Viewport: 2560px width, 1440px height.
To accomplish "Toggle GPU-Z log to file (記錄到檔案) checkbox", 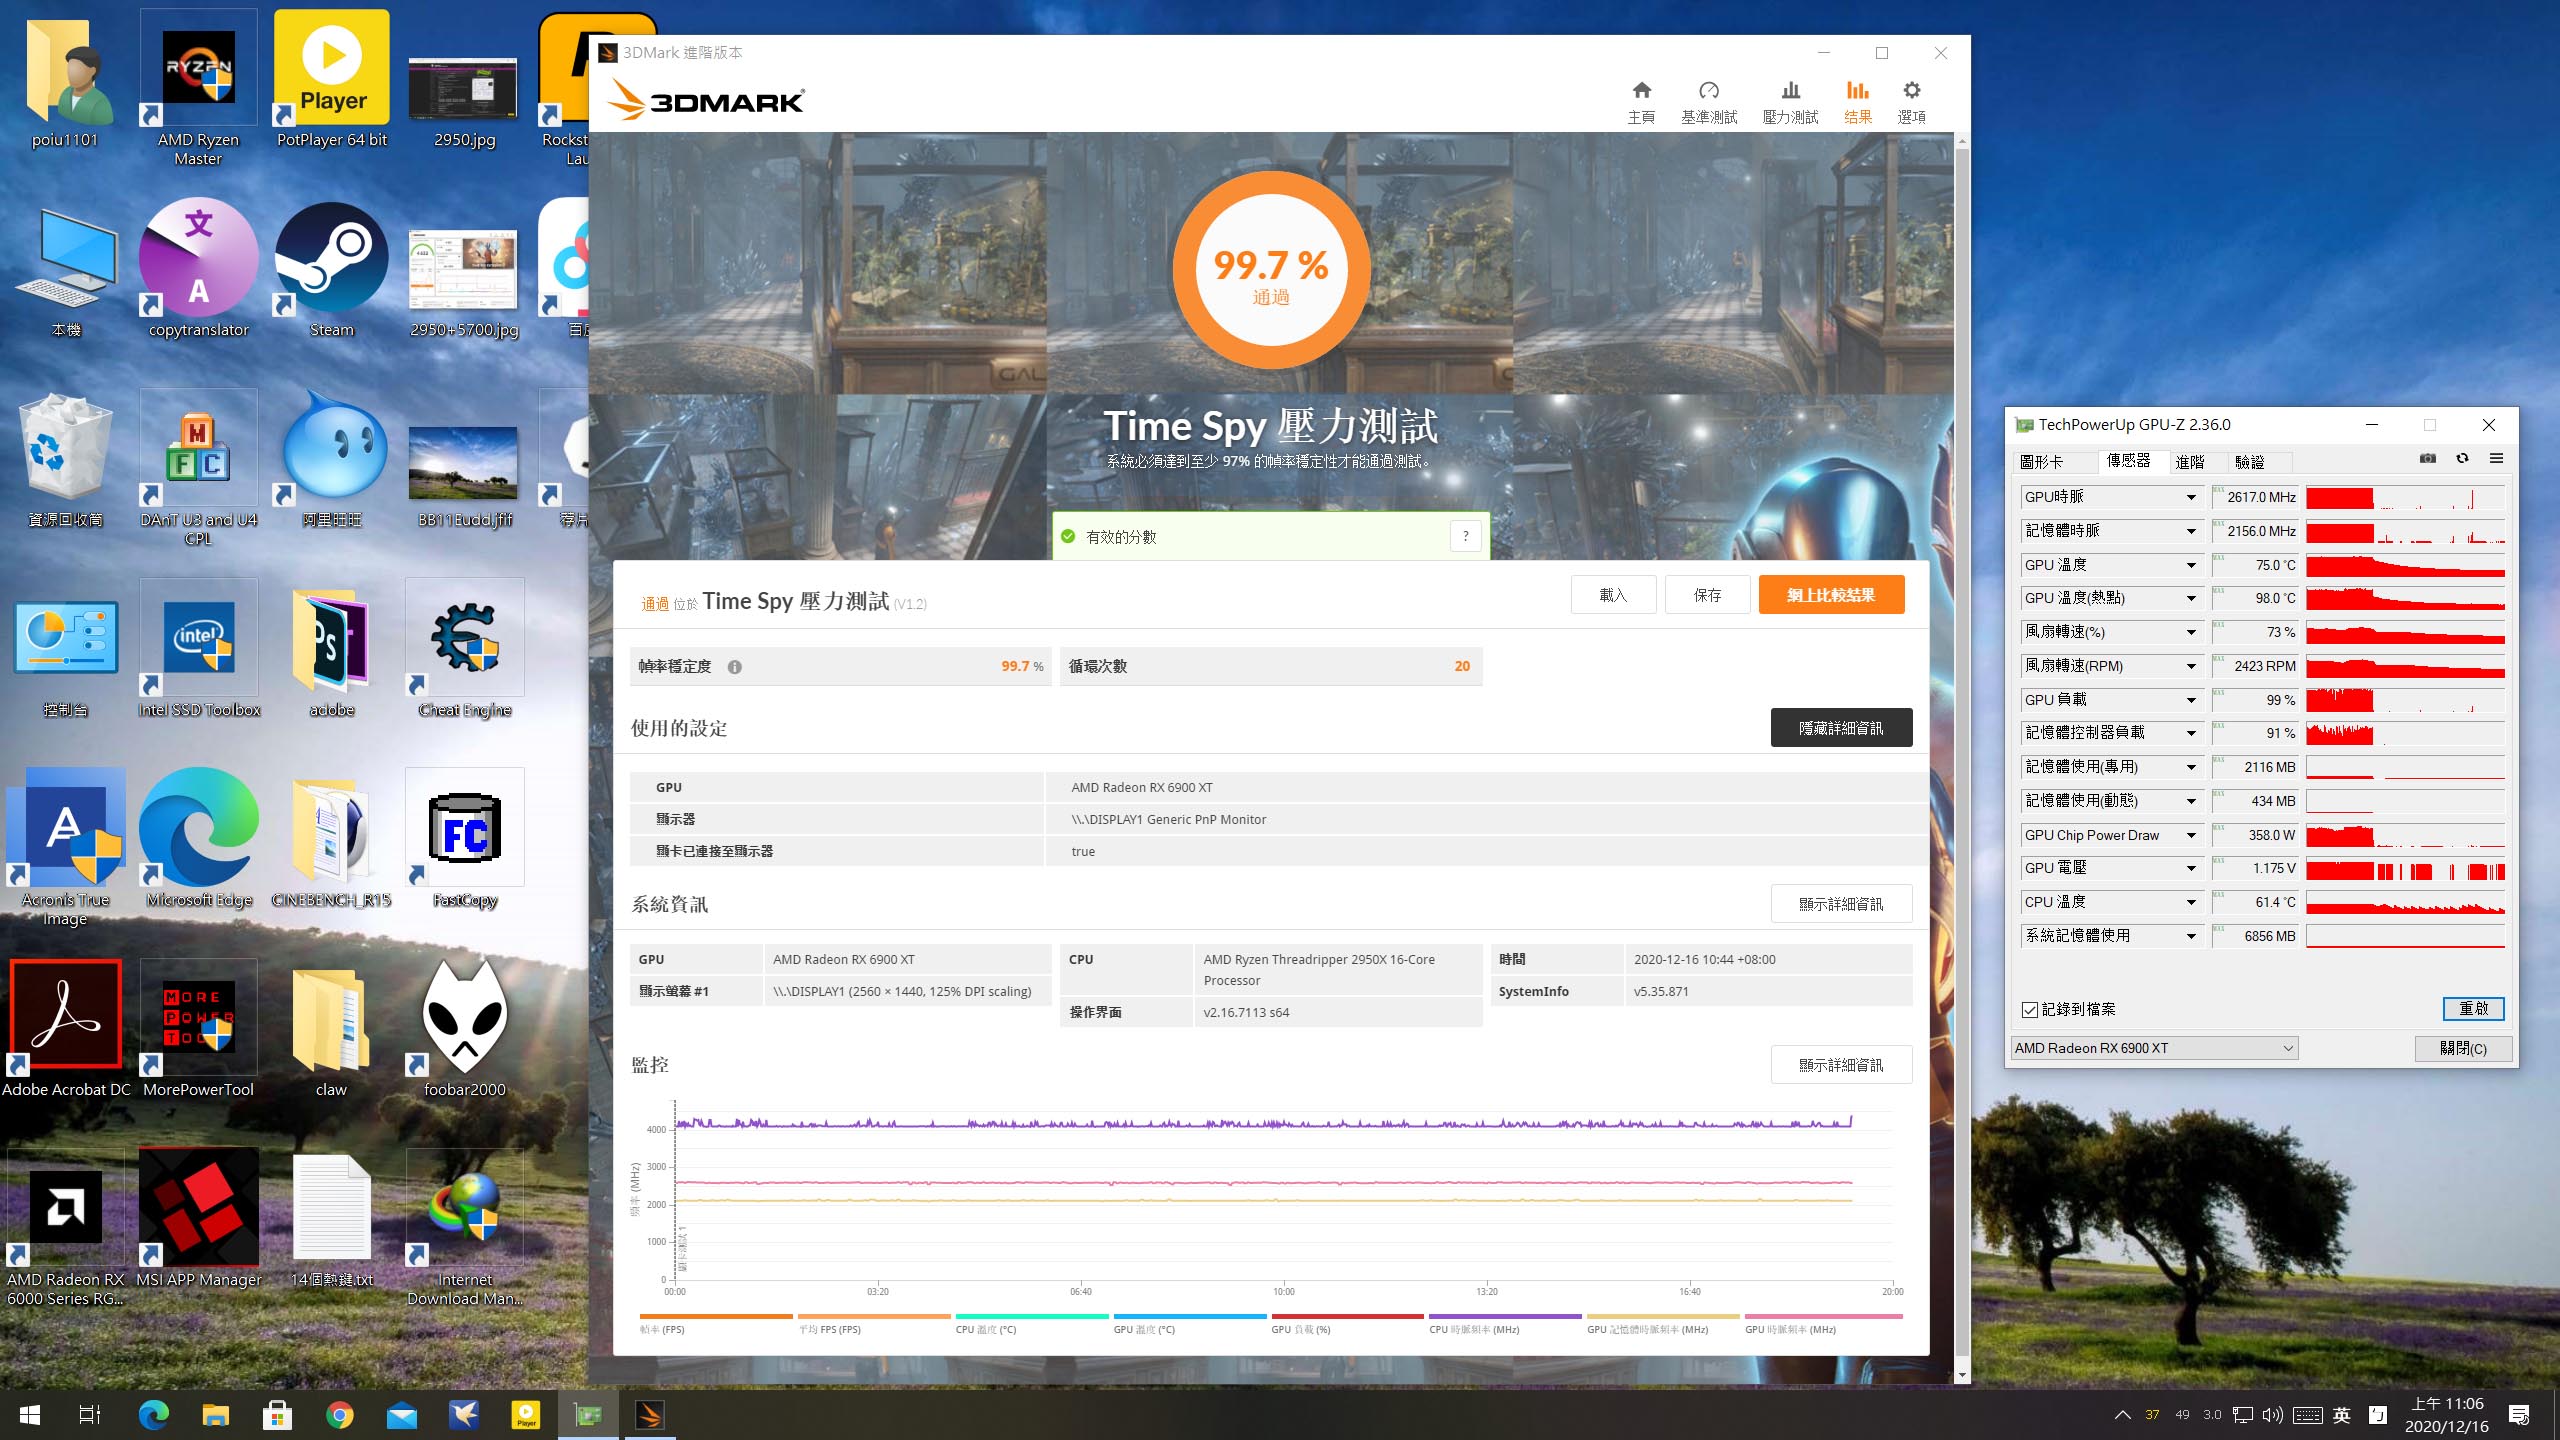I will pos(2030,1010).
